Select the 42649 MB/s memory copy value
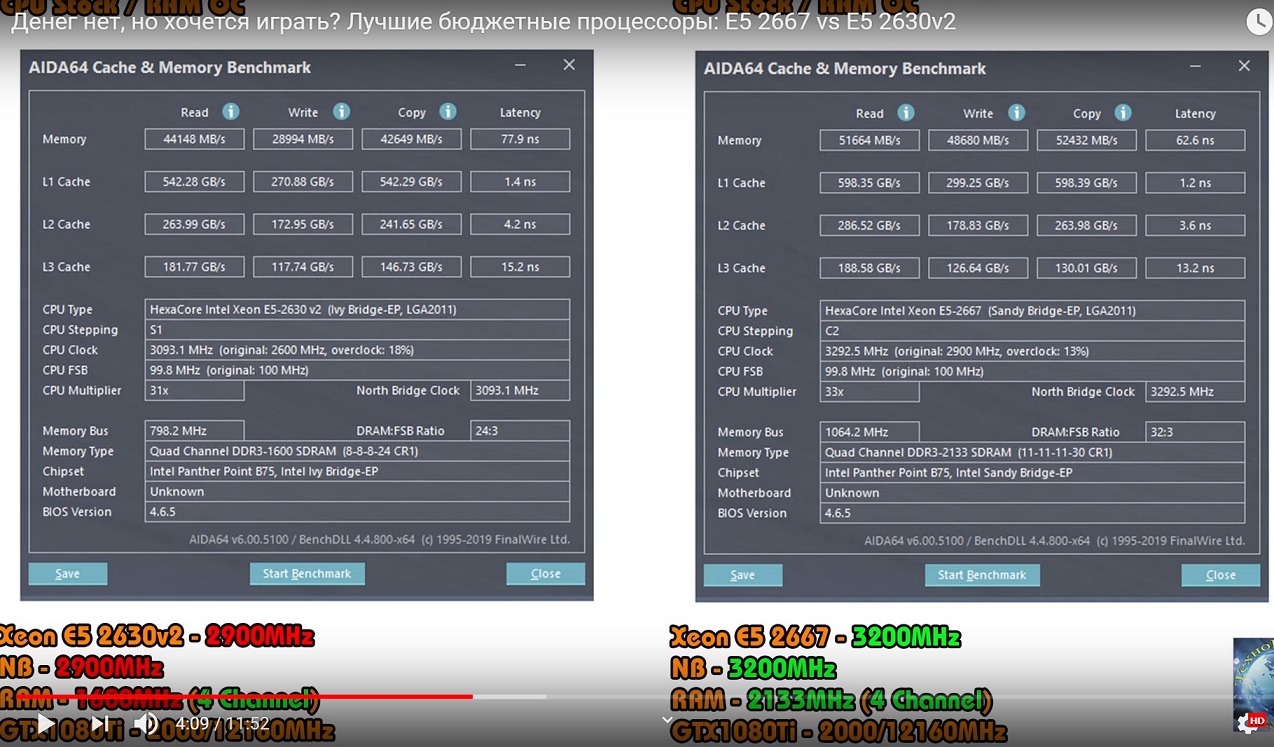This screenshot has width=1274, height=747. click(412, 139)
